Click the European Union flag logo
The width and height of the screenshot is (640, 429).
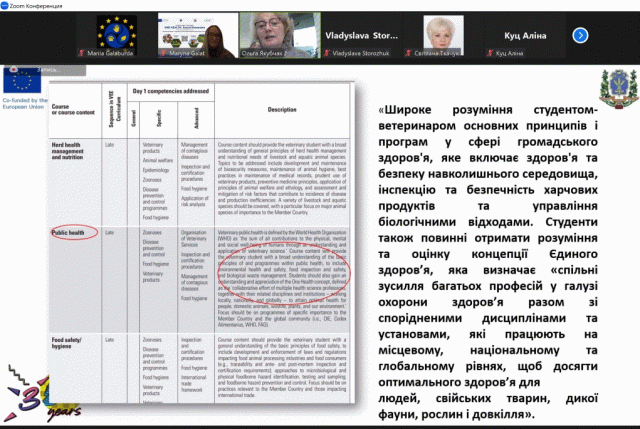(x=22, y=81)
